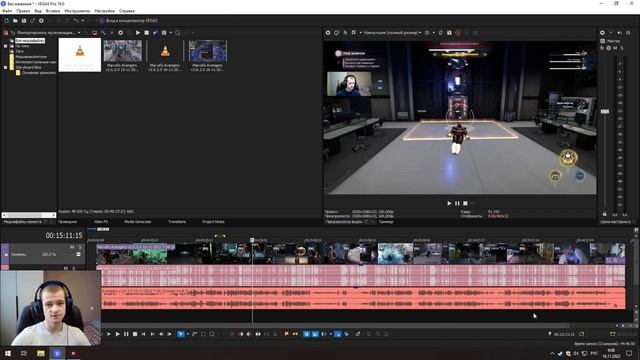Viewport: 640px width, 360px height.
Task: Click the Search media magnifier icon
Action: [178, 33]
